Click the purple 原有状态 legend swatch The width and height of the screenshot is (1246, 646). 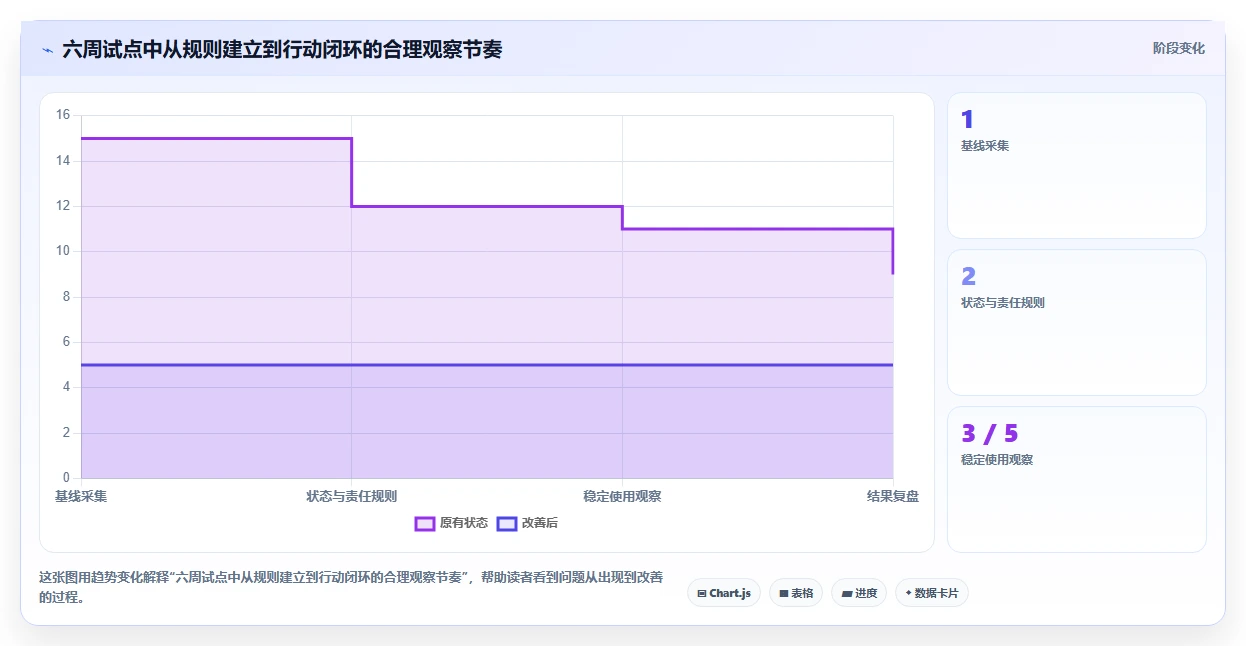(x=425, y=523)
